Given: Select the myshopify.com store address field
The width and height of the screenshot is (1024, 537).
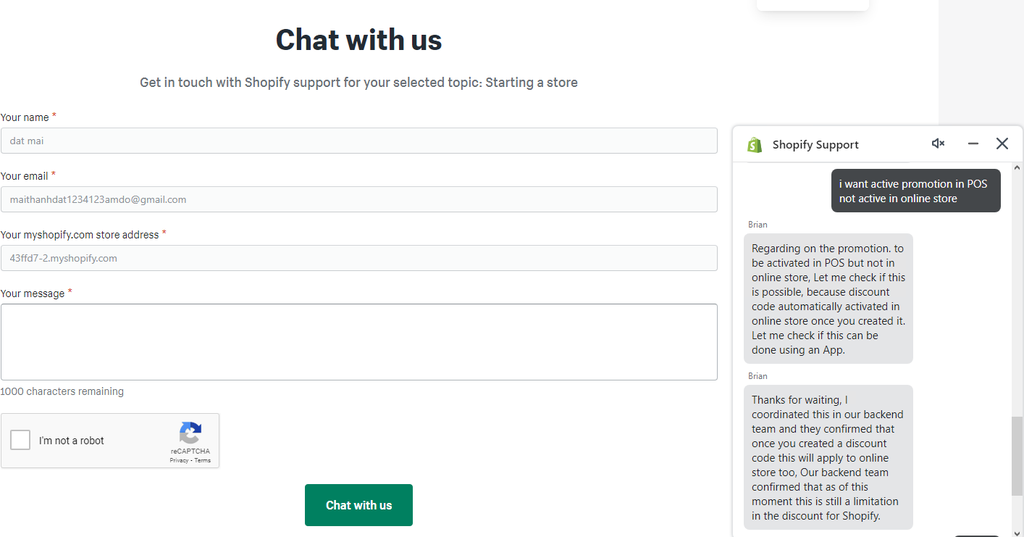Looking at the screenshot, I should (359, 258).
